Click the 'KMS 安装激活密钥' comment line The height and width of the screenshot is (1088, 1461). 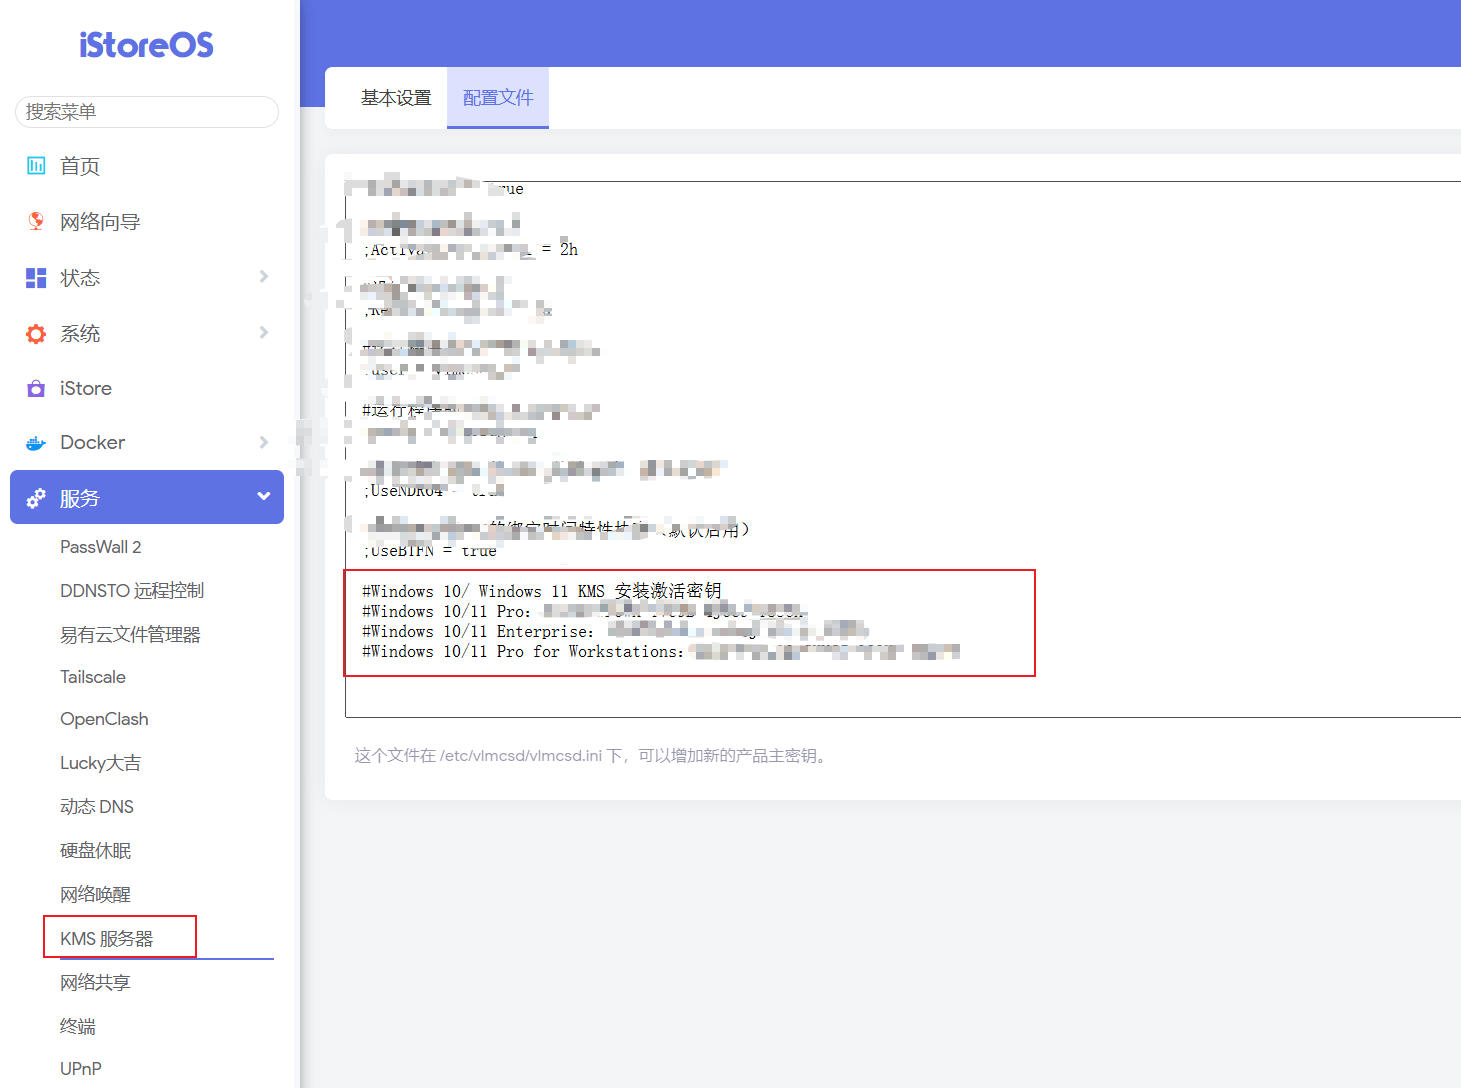tap(541, 592)
